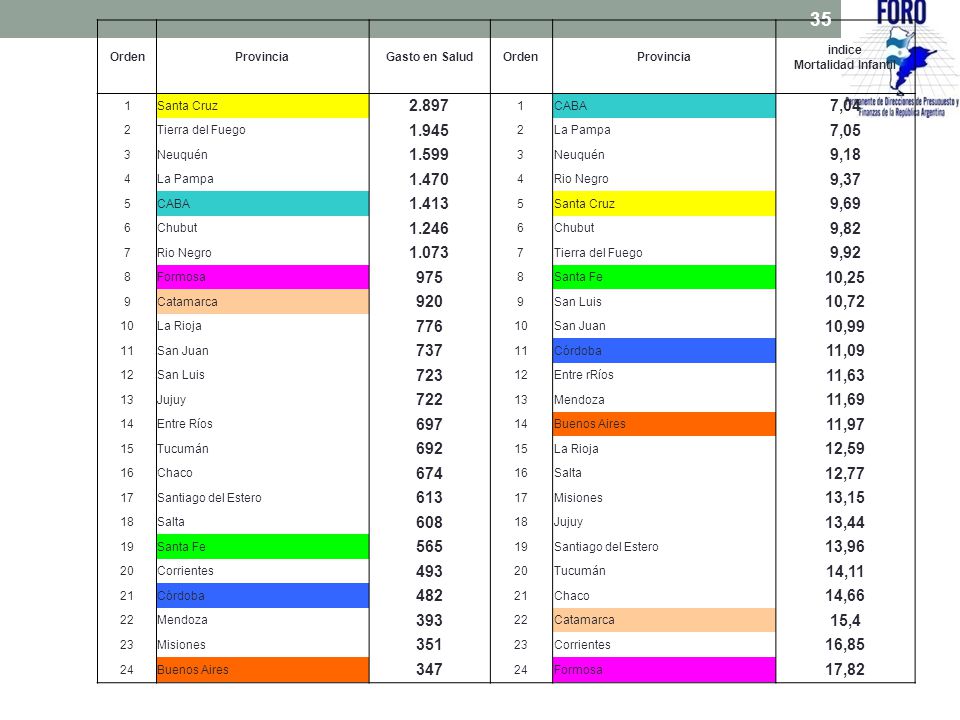
Task: Click mortality value 11,69 for Mendoza
Action: (x=845, y=399)
